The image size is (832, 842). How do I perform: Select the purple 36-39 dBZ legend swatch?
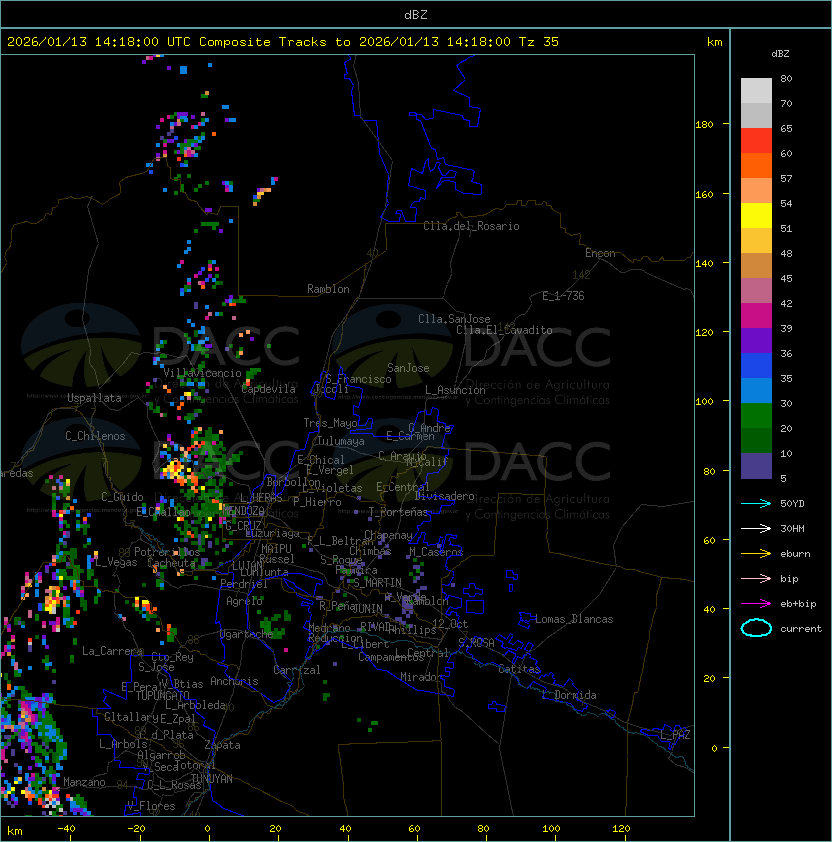click(756, 340)
